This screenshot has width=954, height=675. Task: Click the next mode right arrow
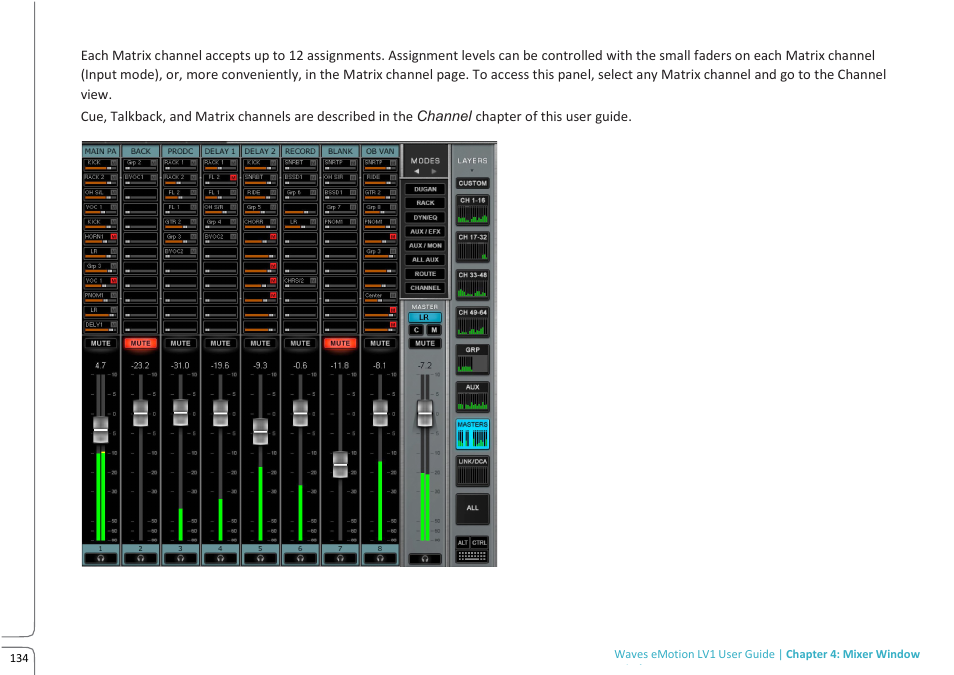[x=434, y=172]
